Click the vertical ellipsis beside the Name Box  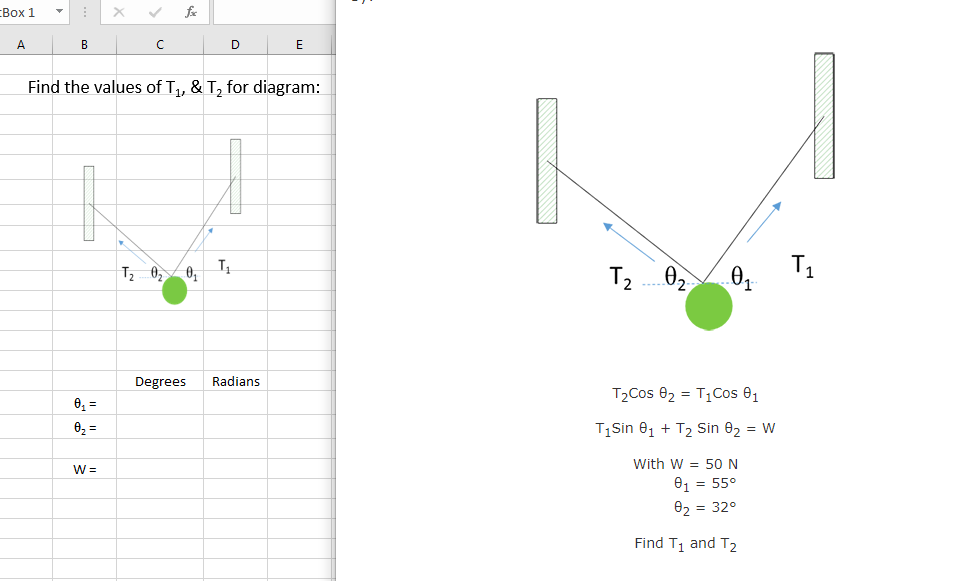(x=86, y=12)
